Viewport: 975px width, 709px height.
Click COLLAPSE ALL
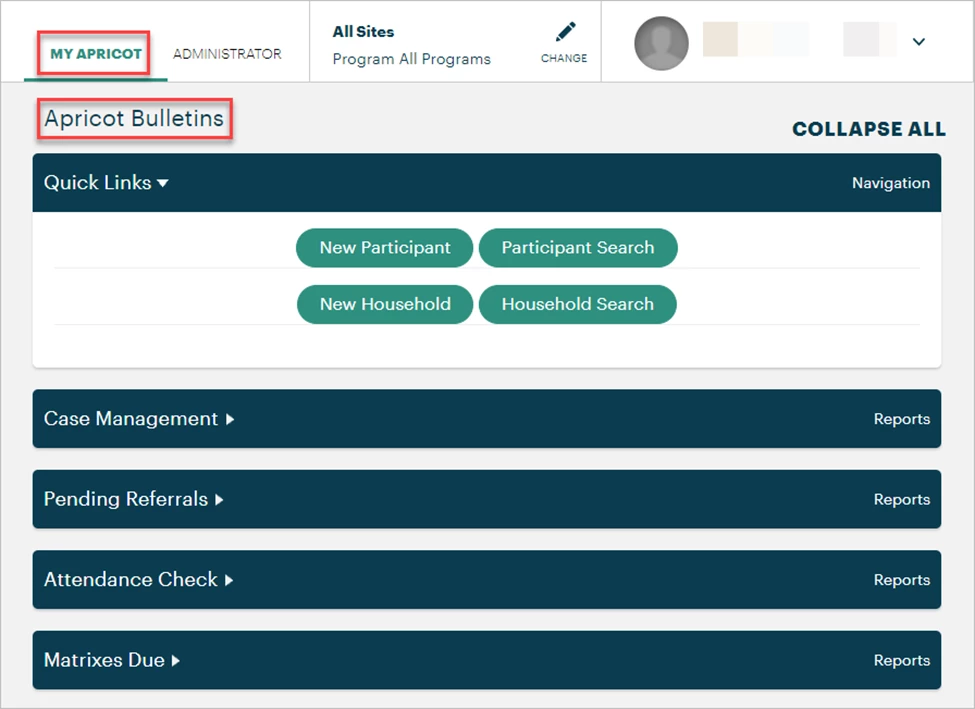pos(869,129)
